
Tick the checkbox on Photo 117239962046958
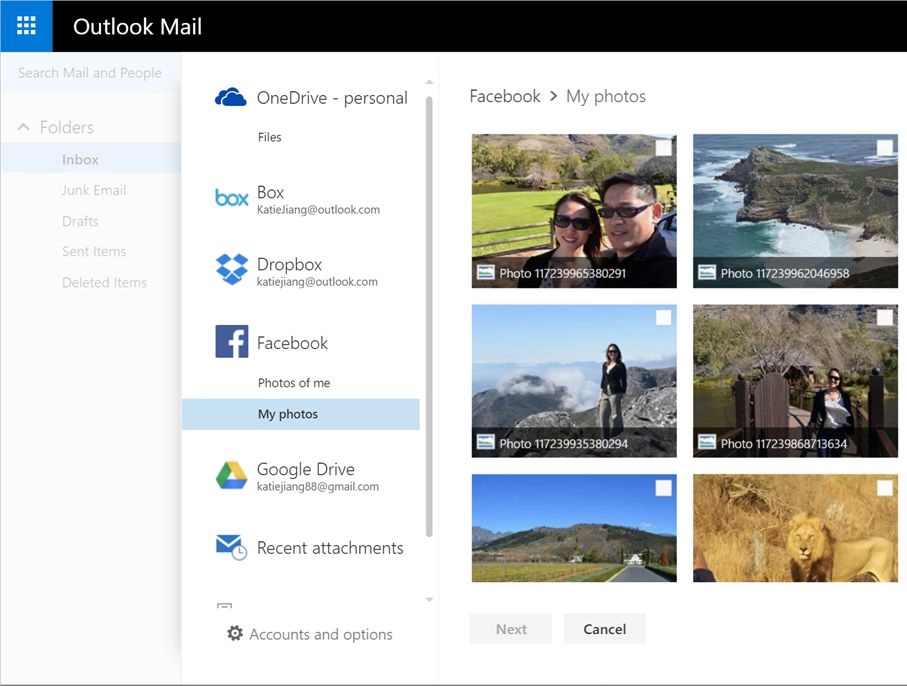click(x=885, y=148)
